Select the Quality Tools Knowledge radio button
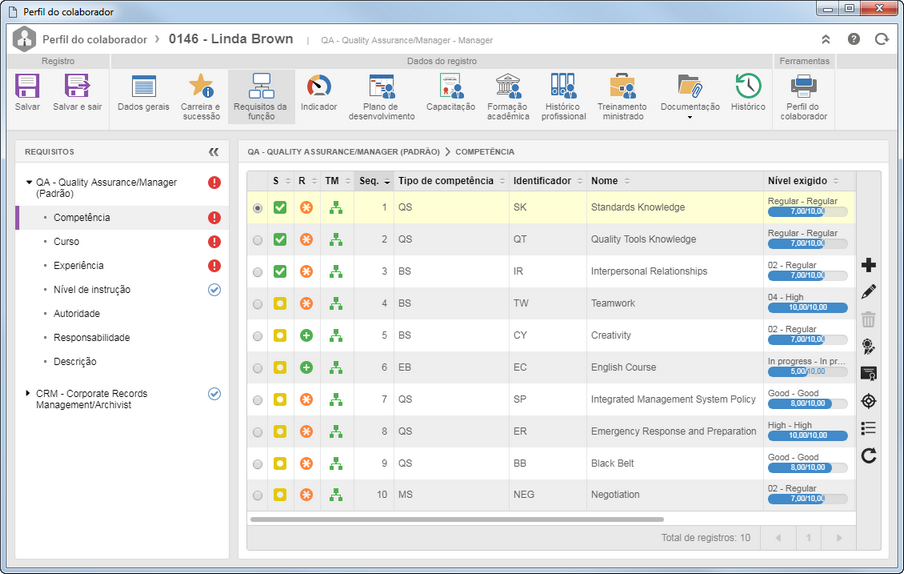 pos(258,240)
